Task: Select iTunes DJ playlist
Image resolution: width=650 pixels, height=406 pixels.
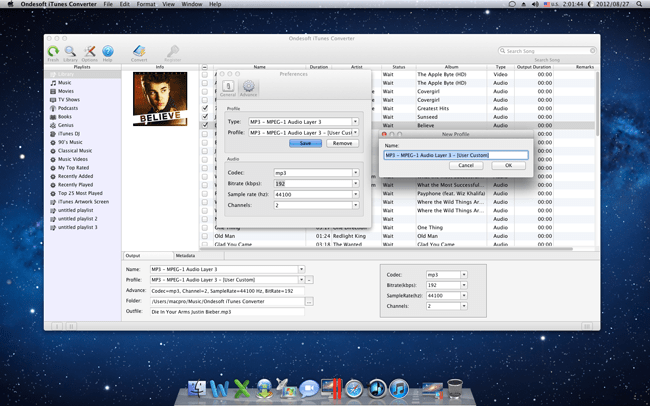Action: click(x=69, y=134)
